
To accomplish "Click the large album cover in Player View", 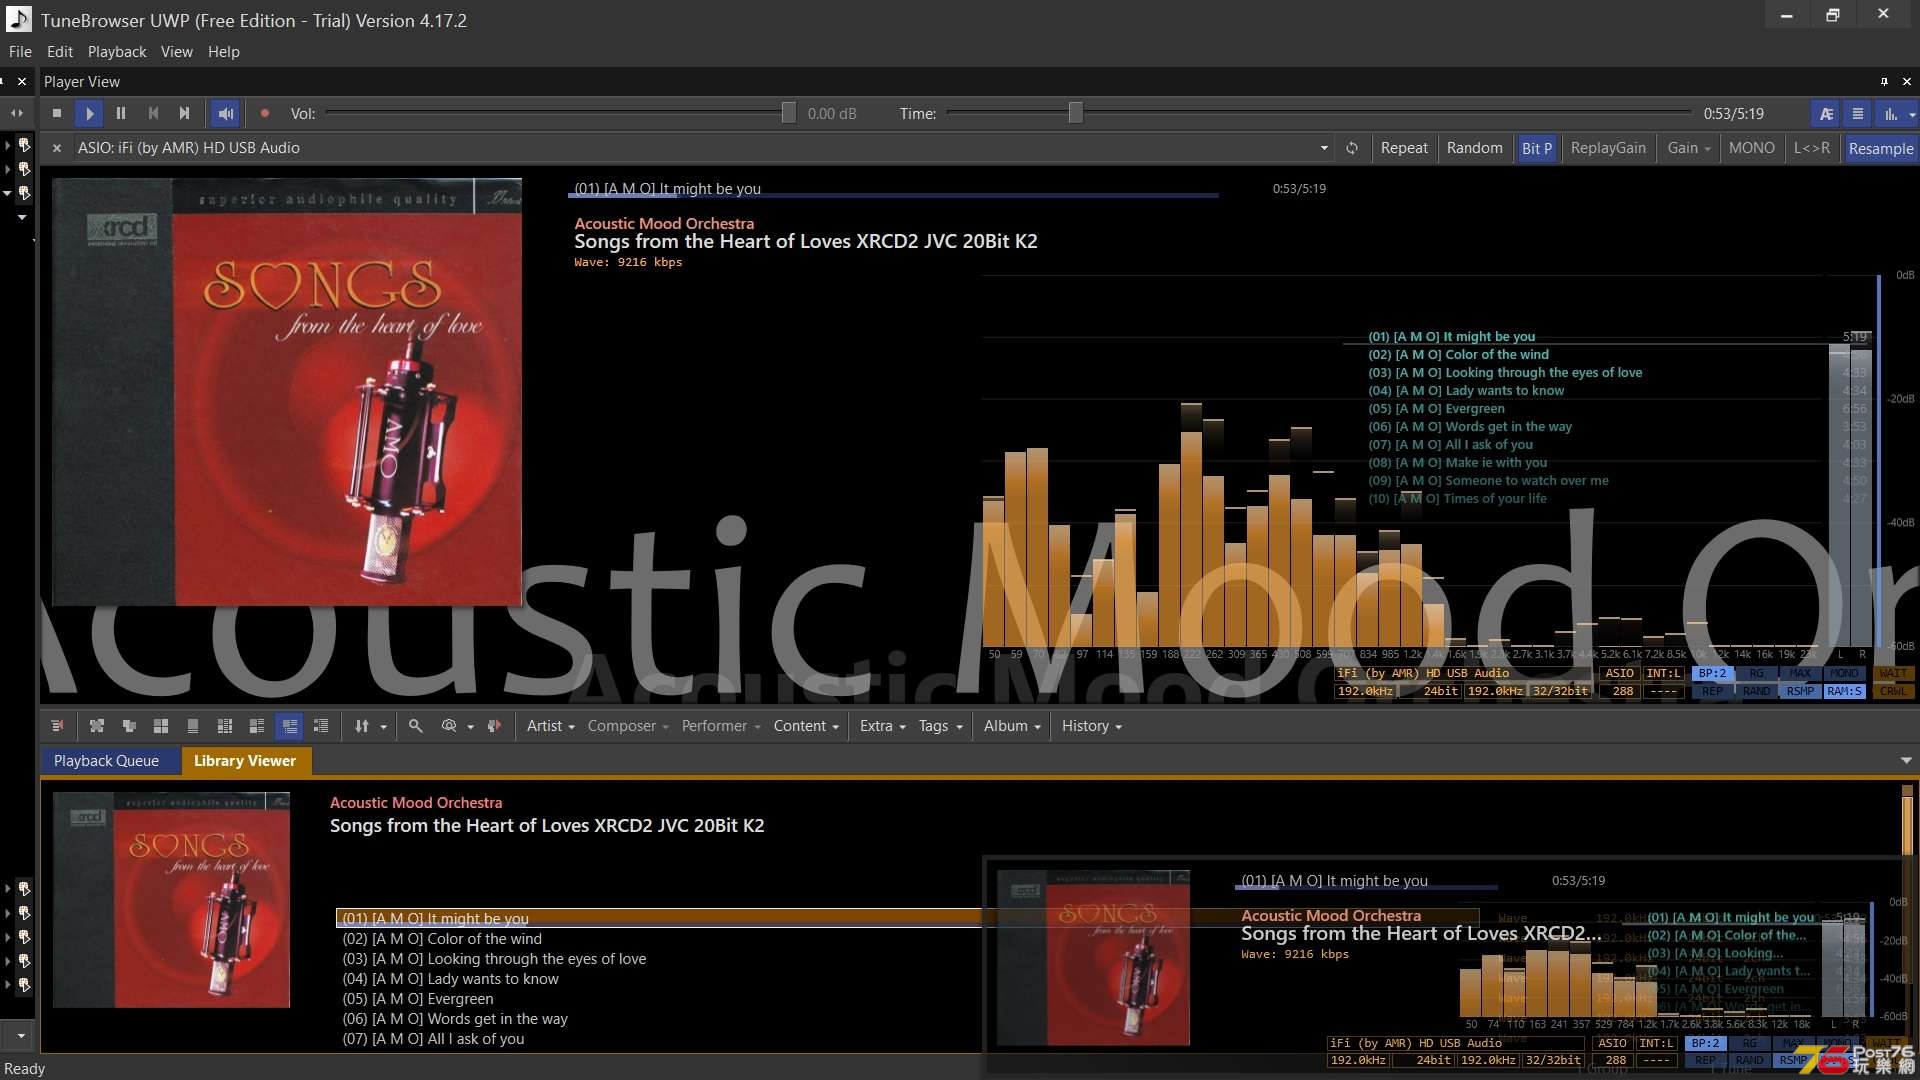I will pyautogui.click(x=287, y=392).
